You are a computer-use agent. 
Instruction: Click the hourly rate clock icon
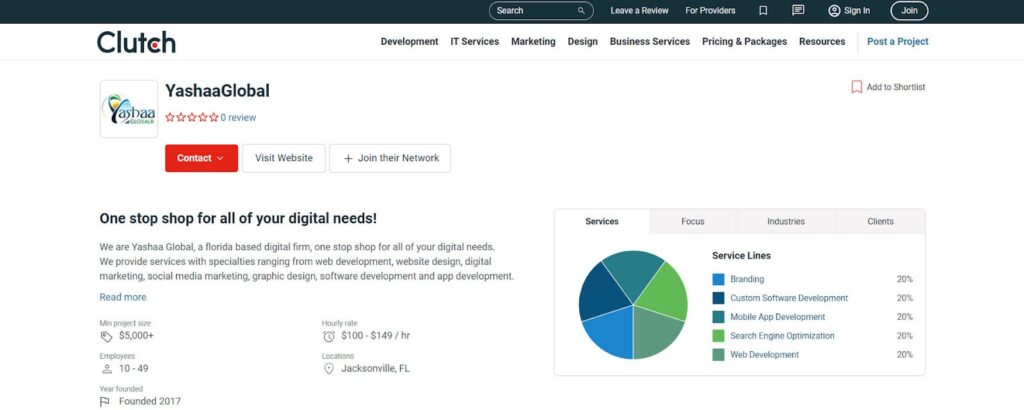328,336
